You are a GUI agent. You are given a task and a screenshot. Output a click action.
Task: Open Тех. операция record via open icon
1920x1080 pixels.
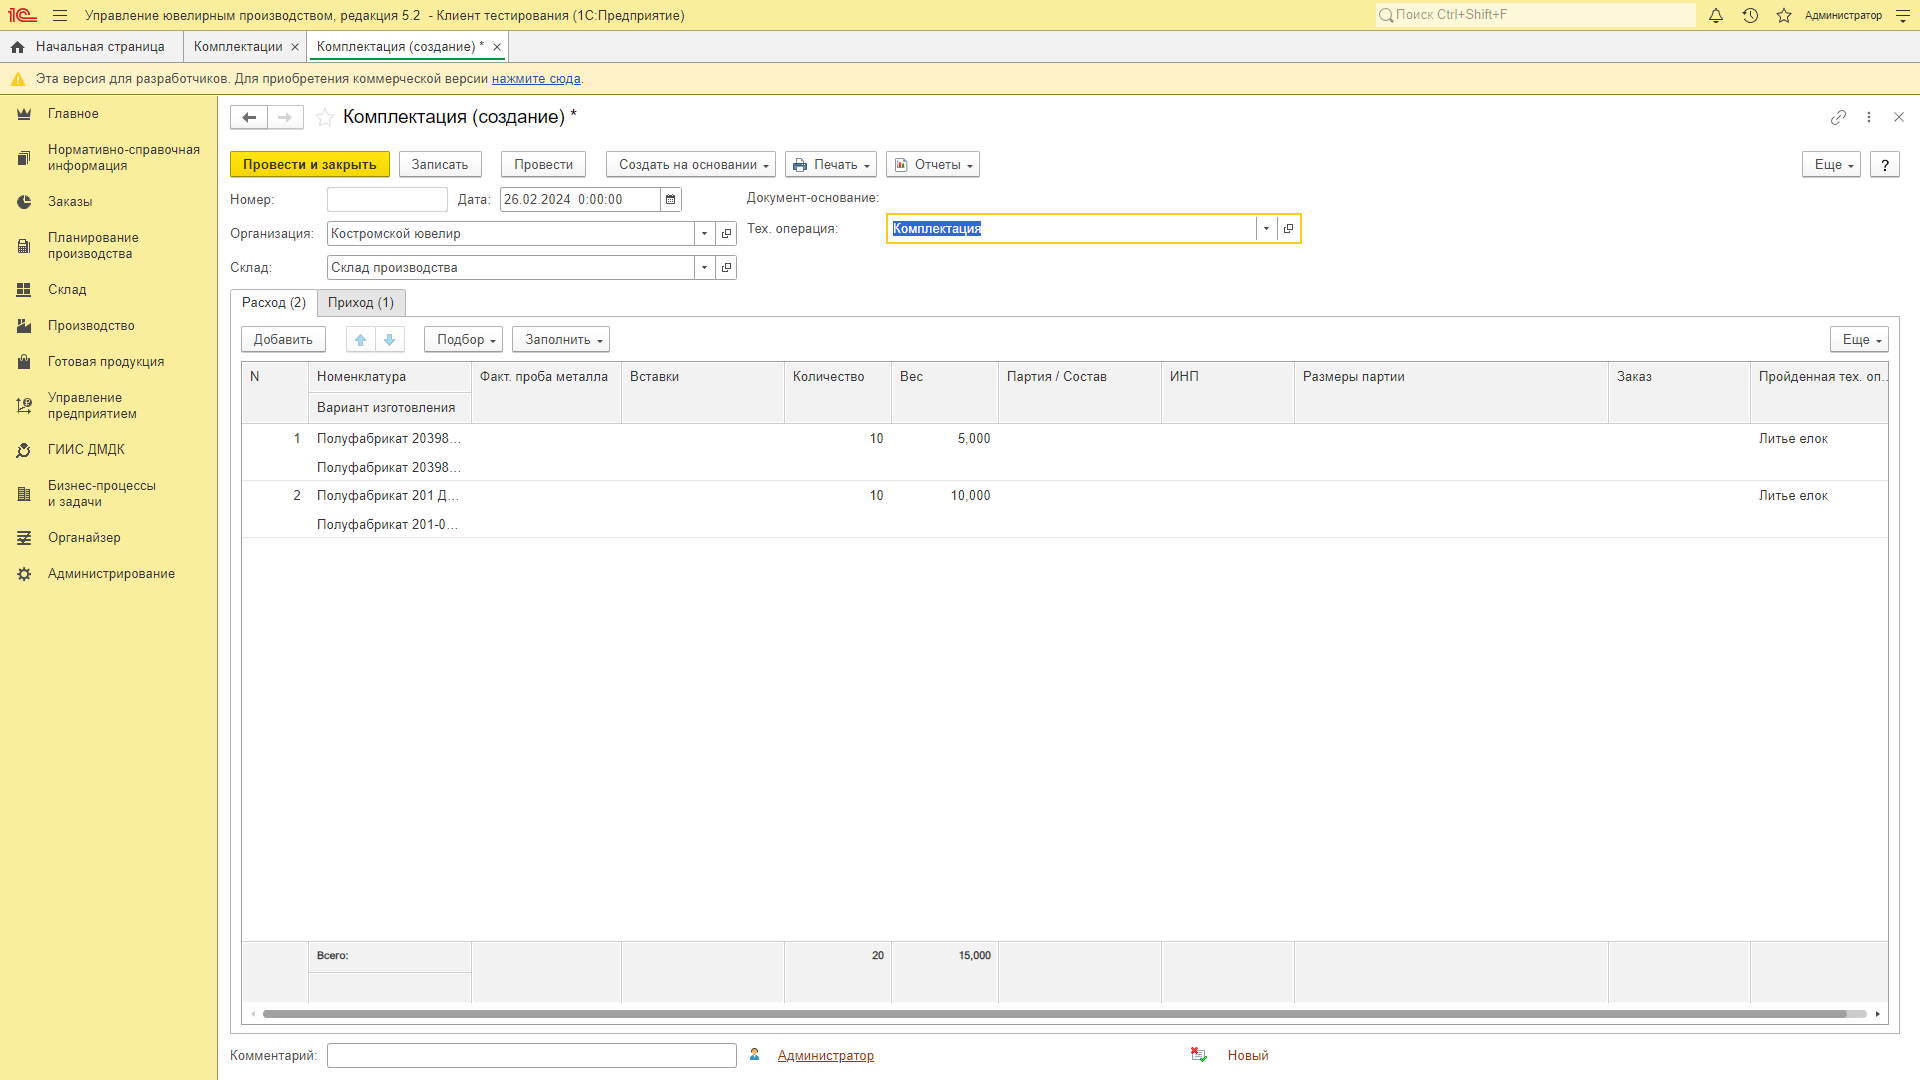coord(1288,229)
